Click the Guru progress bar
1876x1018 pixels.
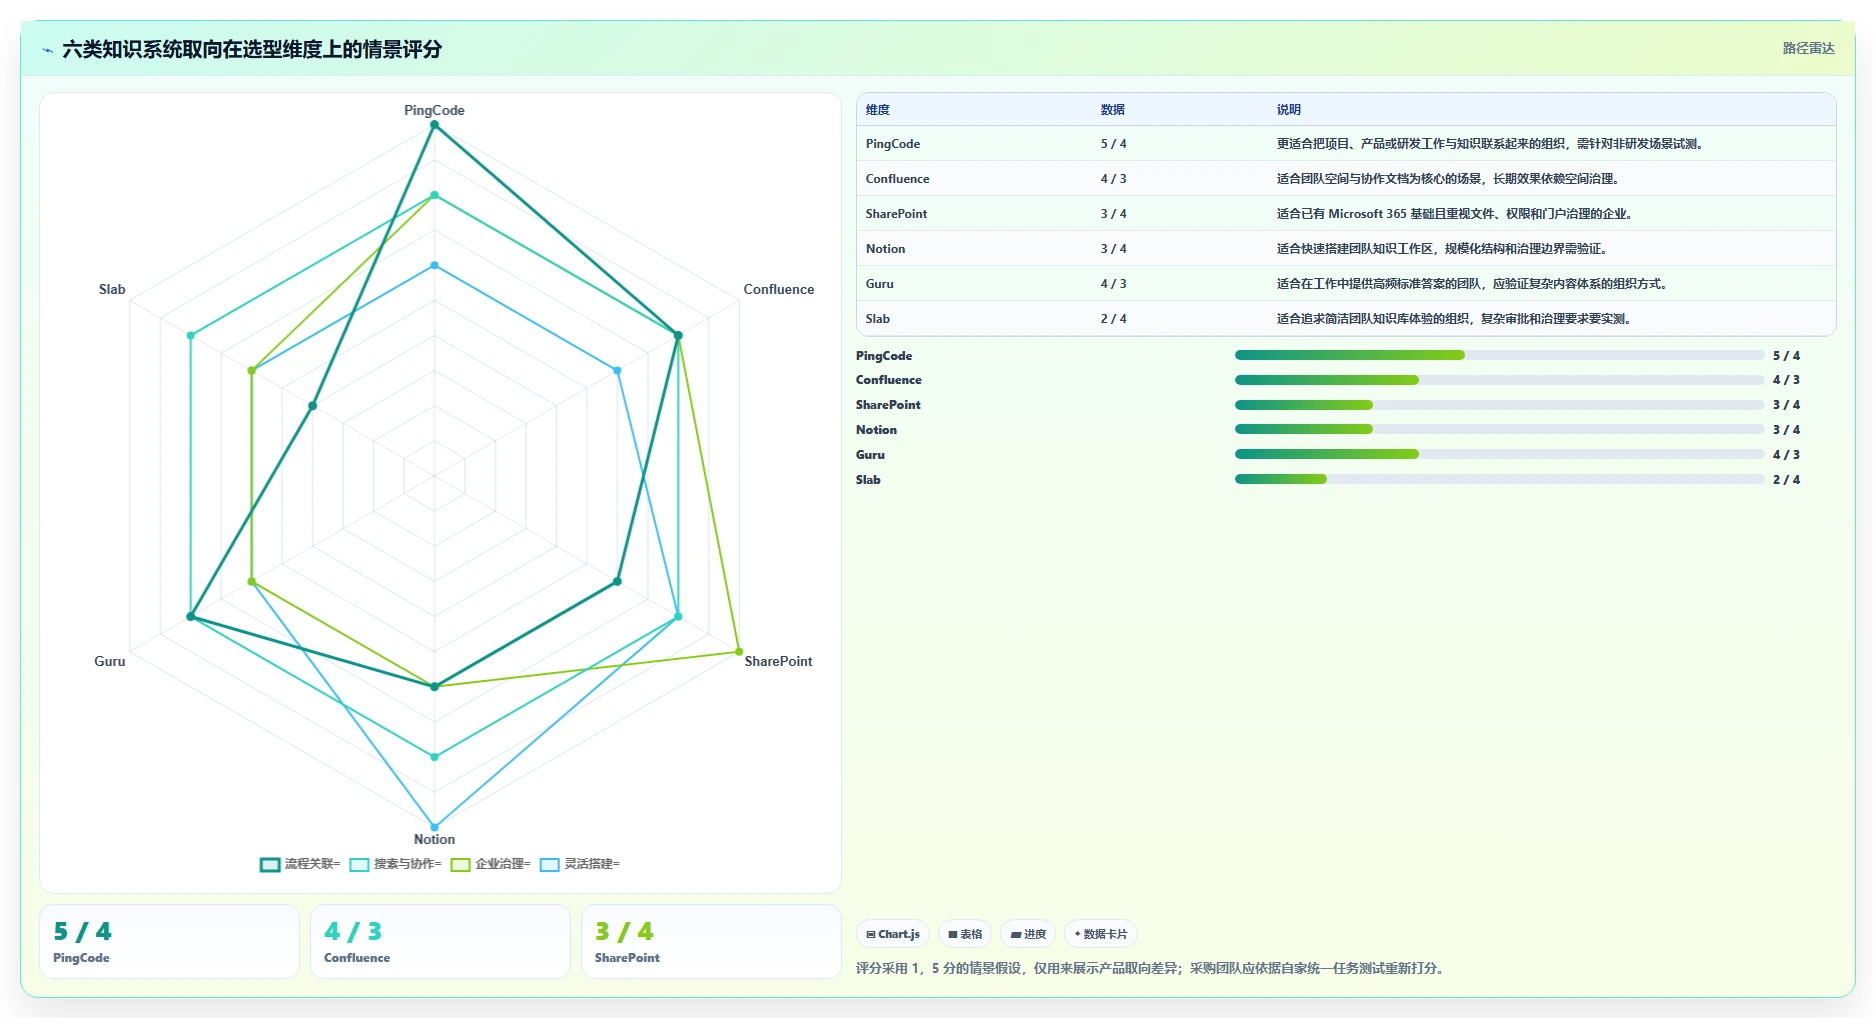coord(1500,454)
